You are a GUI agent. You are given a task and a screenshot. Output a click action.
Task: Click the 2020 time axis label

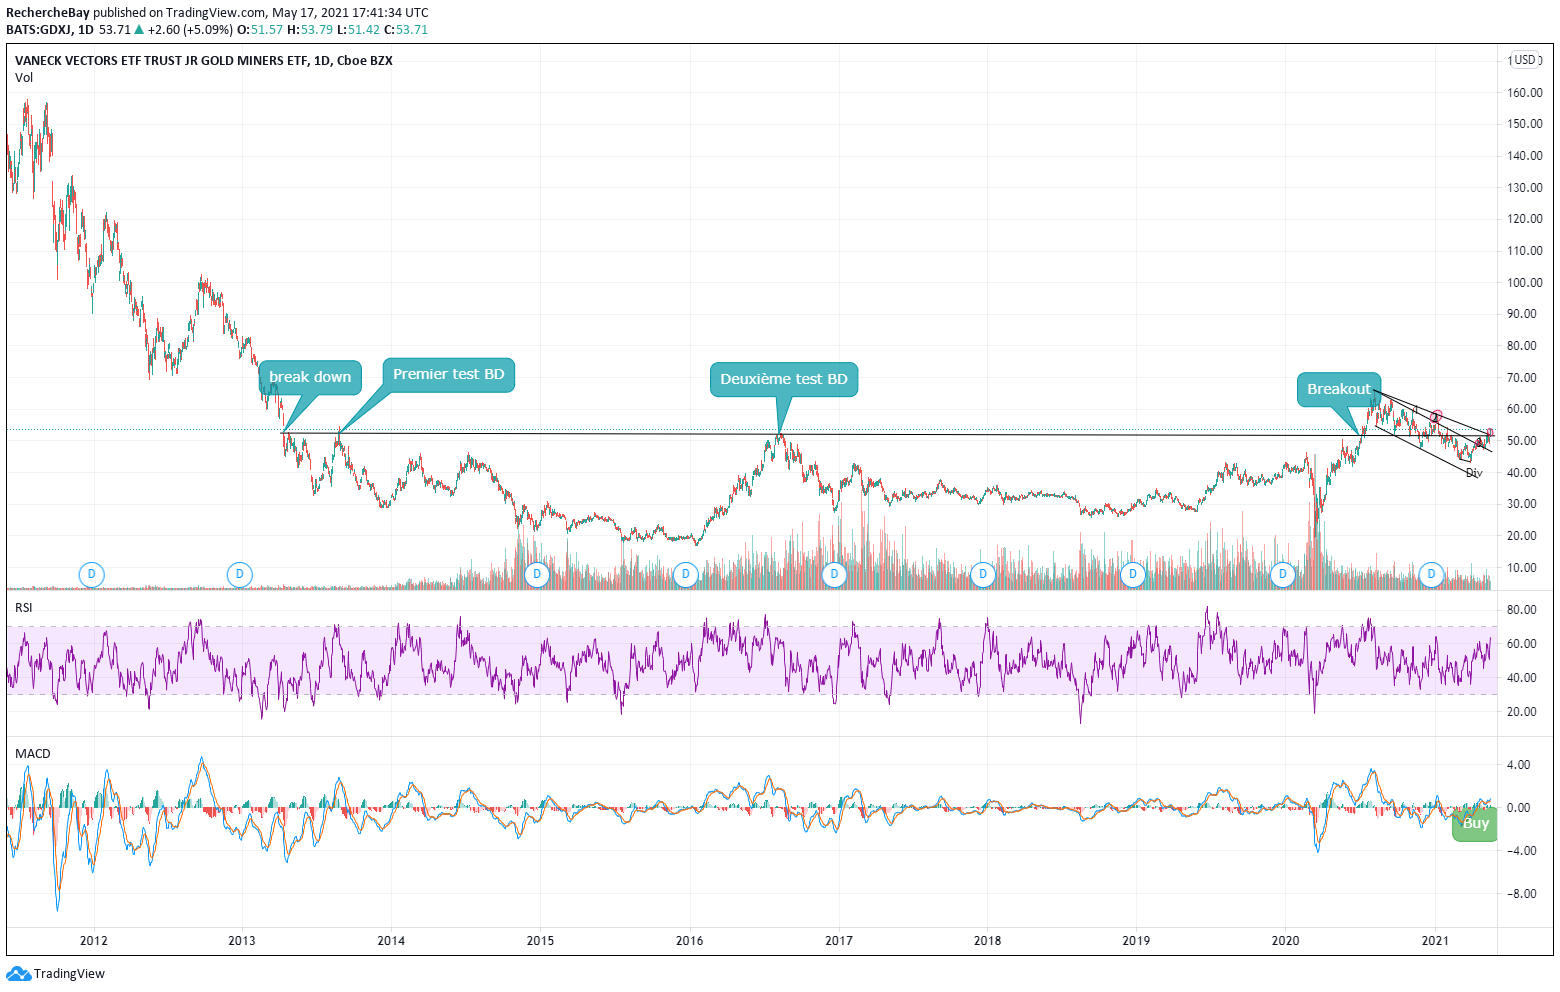click(x=1285, y=940)
